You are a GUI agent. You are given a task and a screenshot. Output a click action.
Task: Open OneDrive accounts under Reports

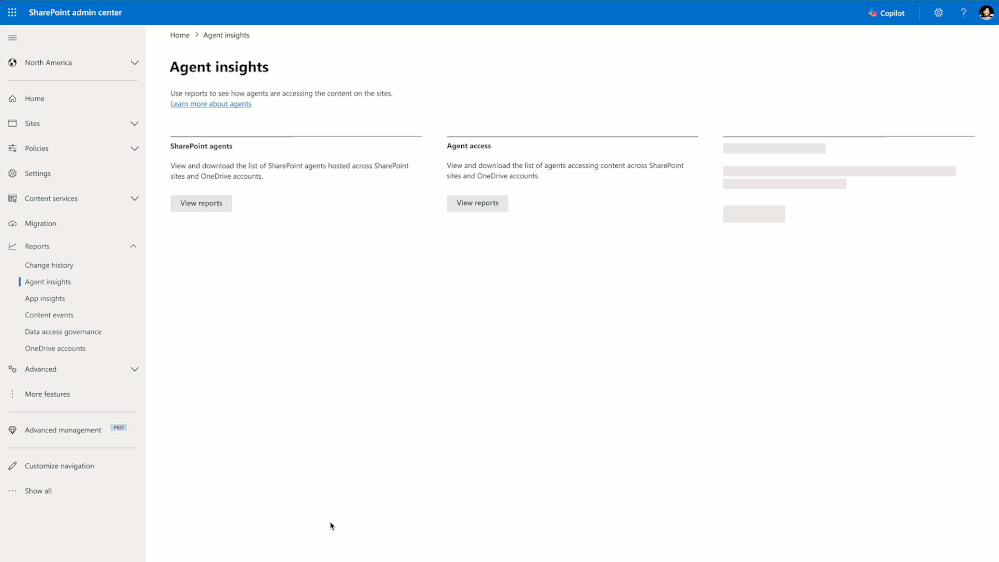click(x=55, y=349)
